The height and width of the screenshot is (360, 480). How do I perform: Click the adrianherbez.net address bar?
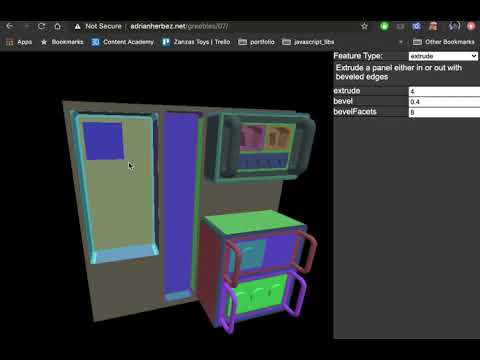[179, 26]
